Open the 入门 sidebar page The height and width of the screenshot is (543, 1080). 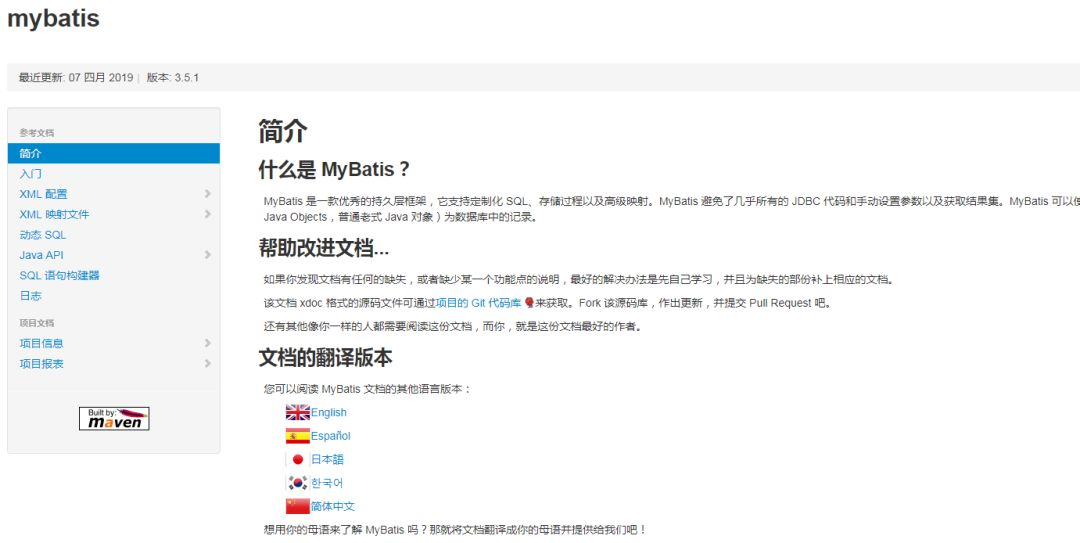point(30,174)
